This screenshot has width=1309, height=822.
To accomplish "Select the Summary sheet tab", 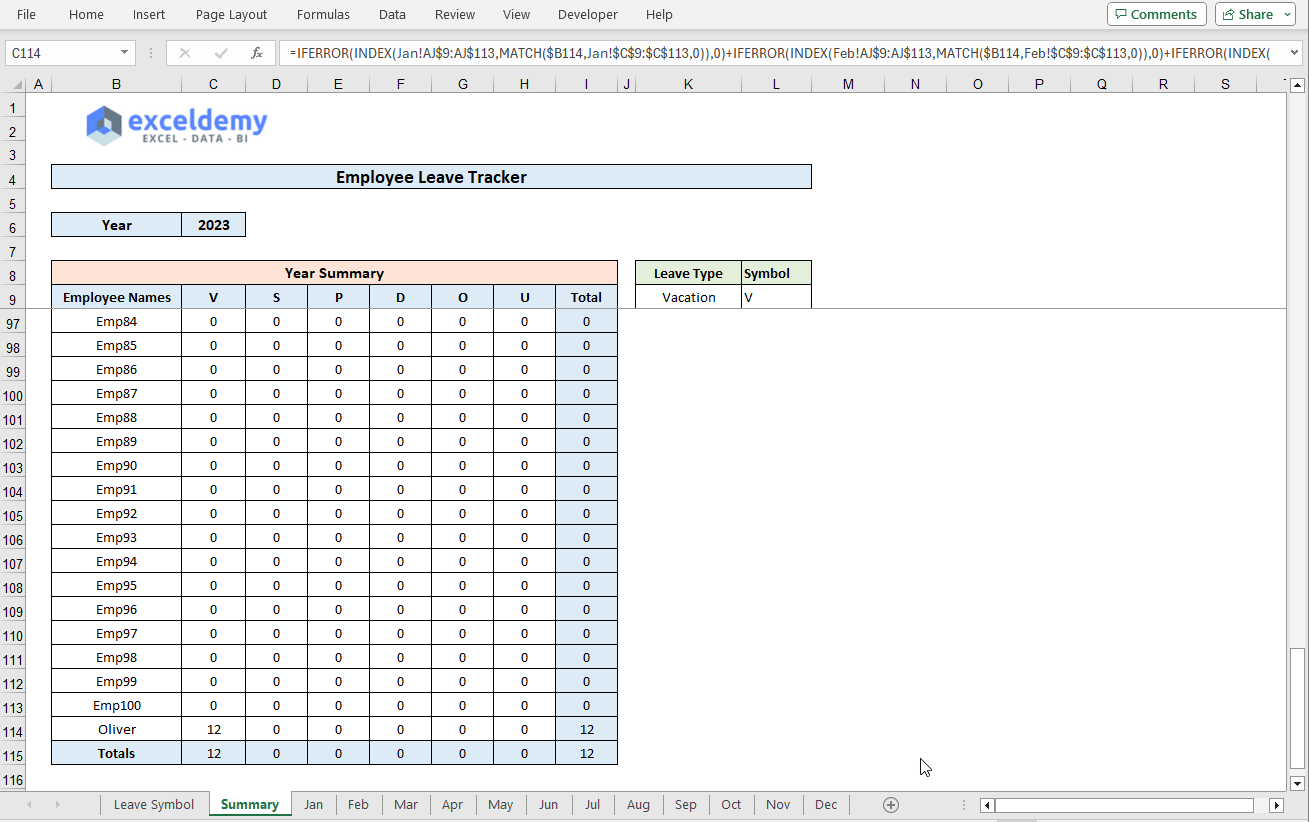I will (250, 805).
